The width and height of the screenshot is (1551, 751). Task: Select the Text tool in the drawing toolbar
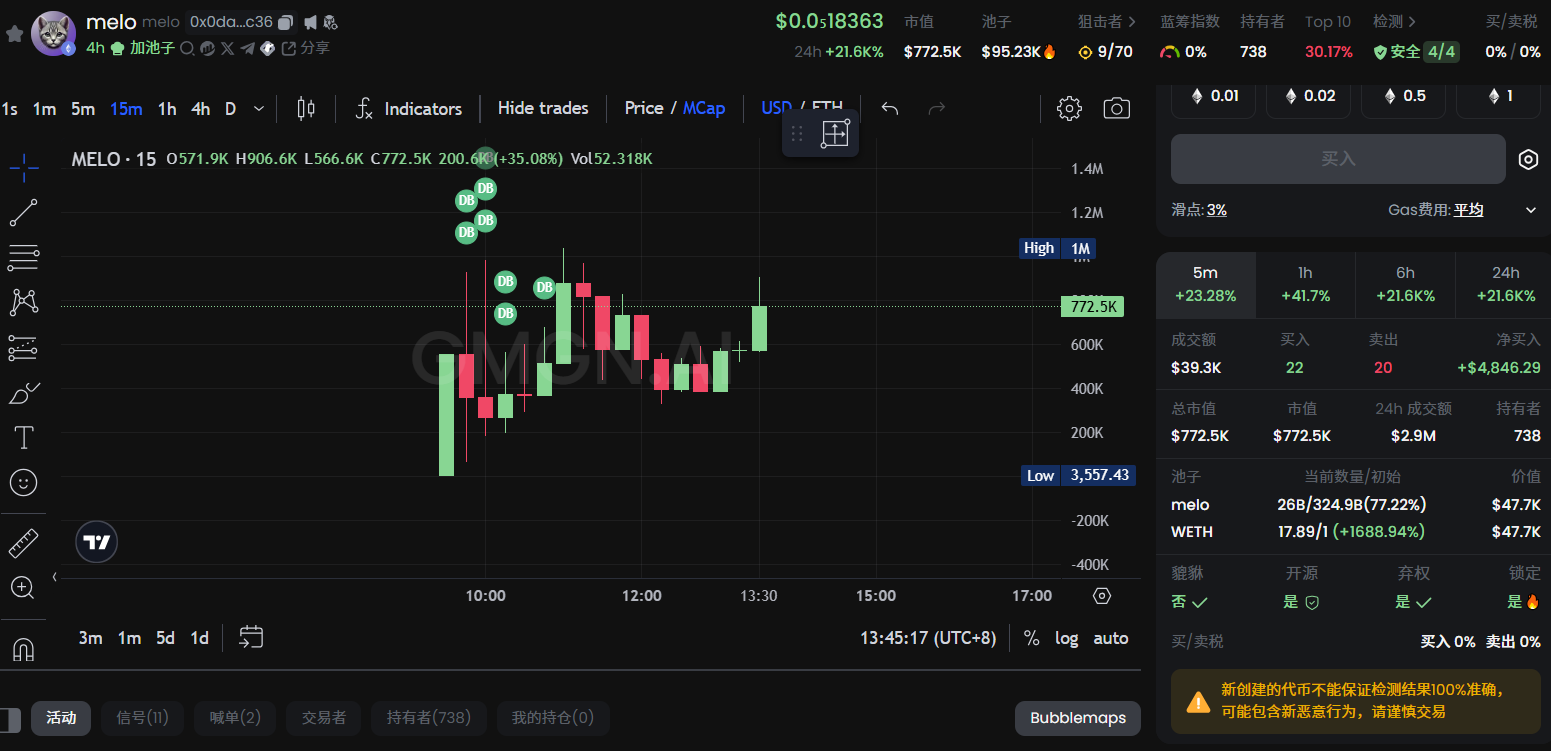click(23, 437)
